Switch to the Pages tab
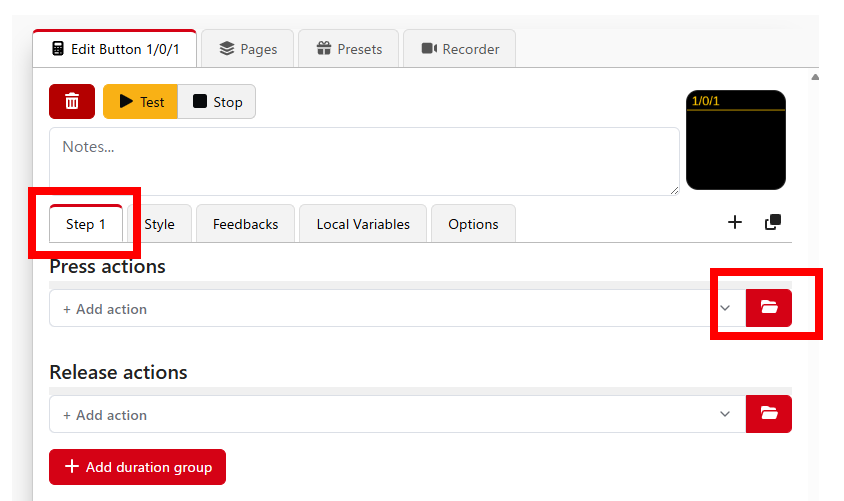Viewport: 844px width, 501px height. pyautogui.click(x=248, y=49)
